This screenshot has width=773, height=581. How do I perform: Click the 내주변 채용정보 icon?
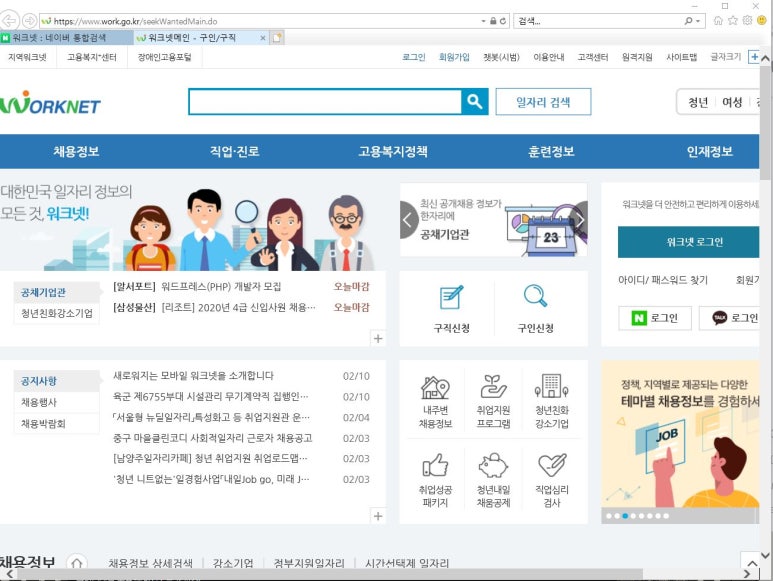point(435,387)
